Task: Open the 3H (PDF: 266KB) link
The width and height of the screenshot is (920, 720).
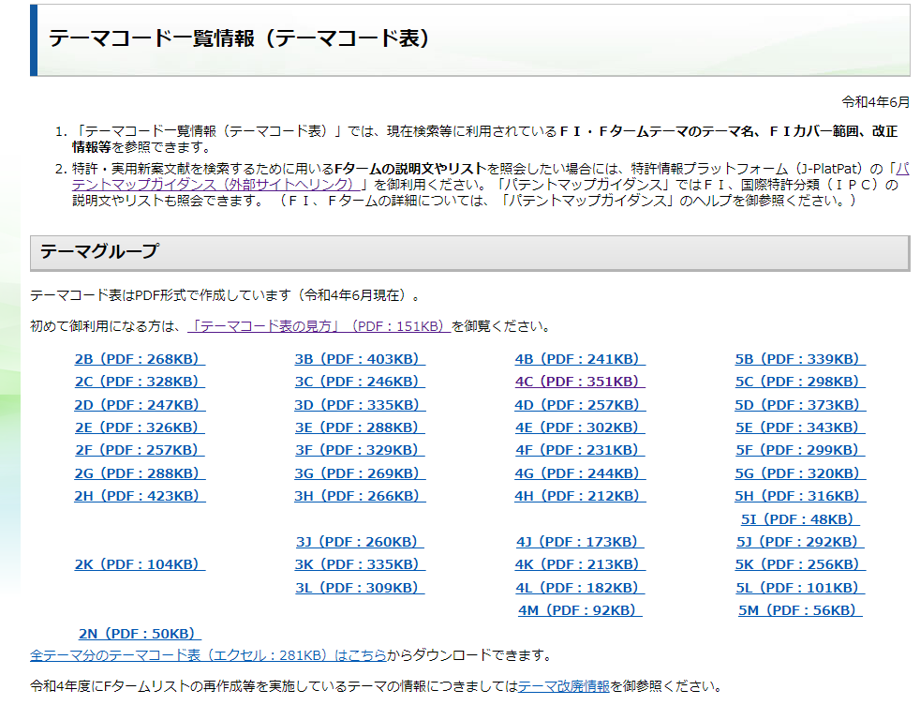Action: pyautogui.click(x=360, y=496)
